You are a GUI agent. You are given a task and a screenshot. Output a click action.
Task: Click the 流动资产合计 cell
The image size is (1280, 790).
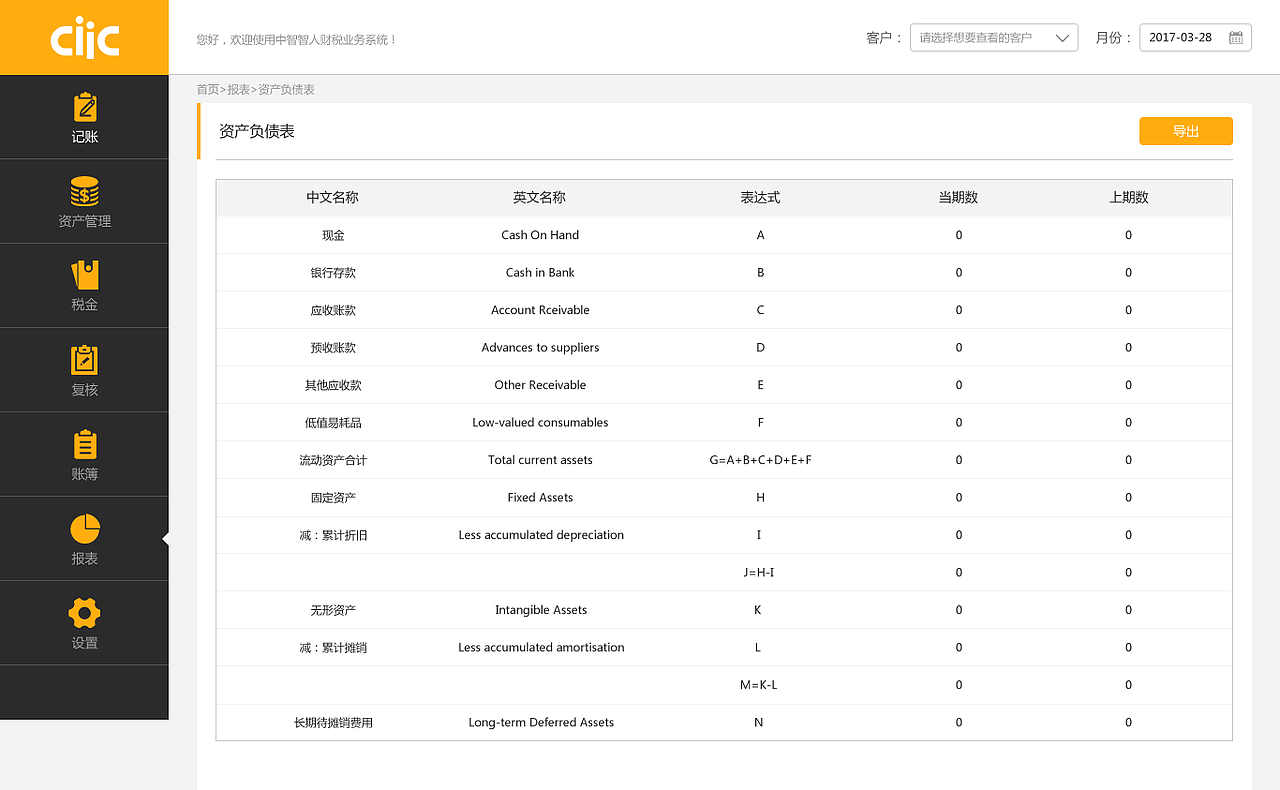click(x=333, y=460)
